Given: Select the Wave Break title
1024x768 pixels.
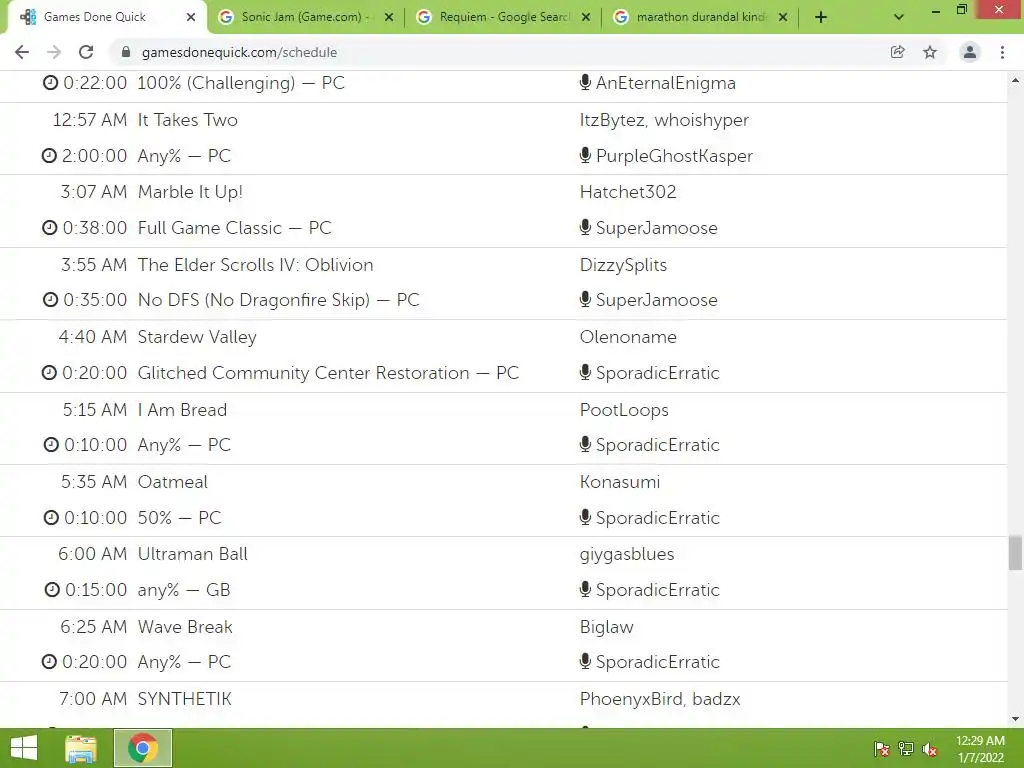Looking at the screenshot, I should (x=185, y=627).
